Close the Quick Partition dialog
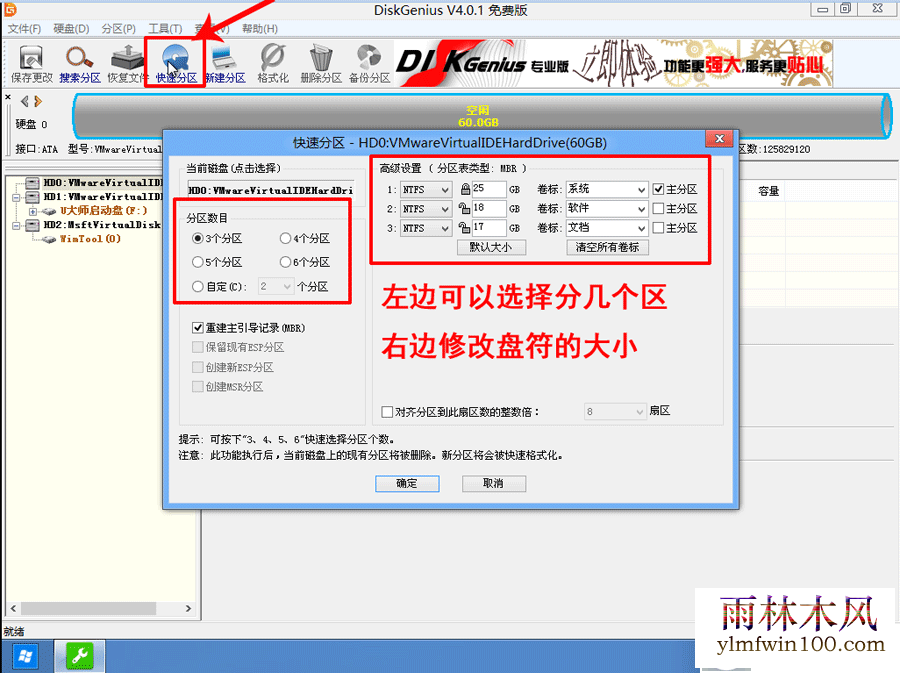 (x=719, y=138)
